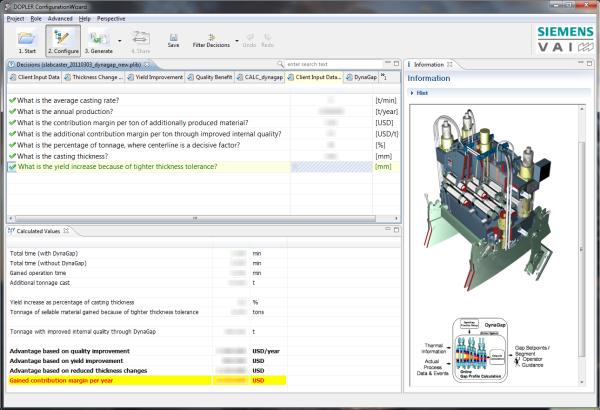The height and width of the screenshot is (410, 600).
Task: Click green check beside annual production question
Action: click(x=12, y=111)
